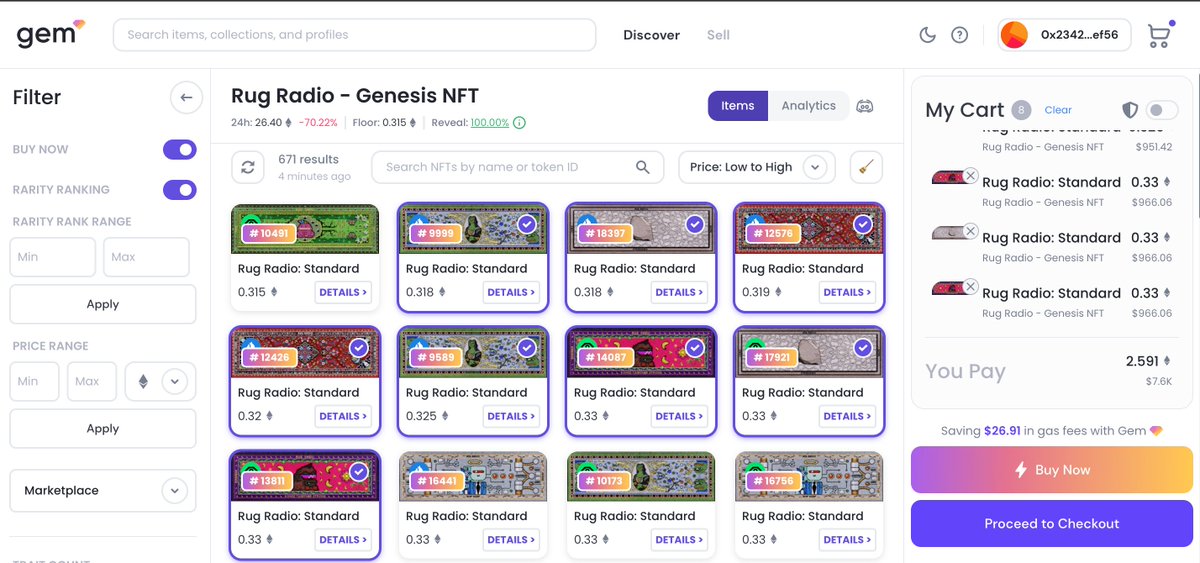Open the shopping cart icon in header
1200x563 pixels.
1159,35
